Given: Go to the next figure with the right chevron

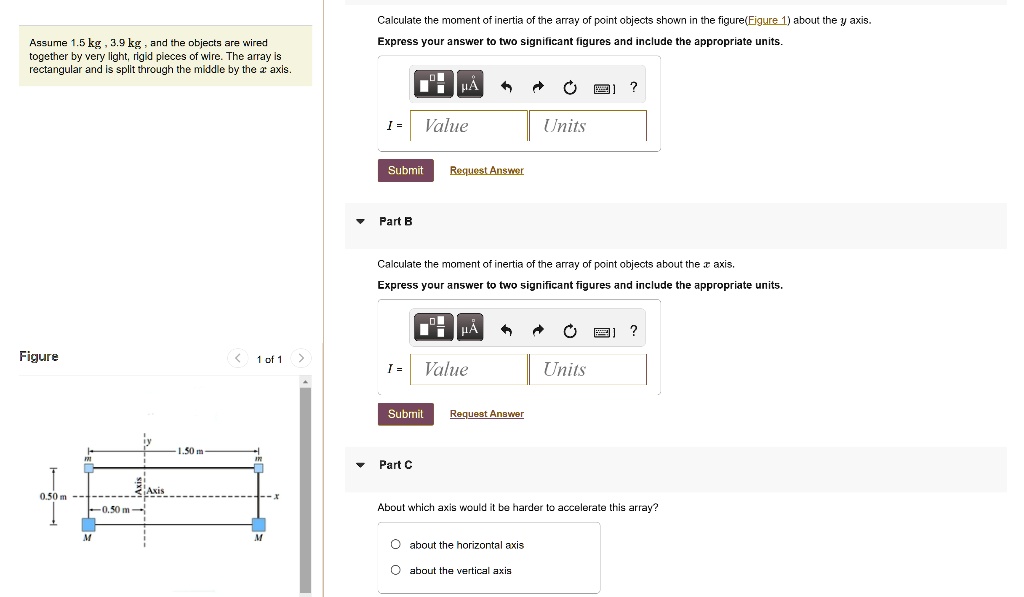Looking at the screenshot, I should coord(302,359).
